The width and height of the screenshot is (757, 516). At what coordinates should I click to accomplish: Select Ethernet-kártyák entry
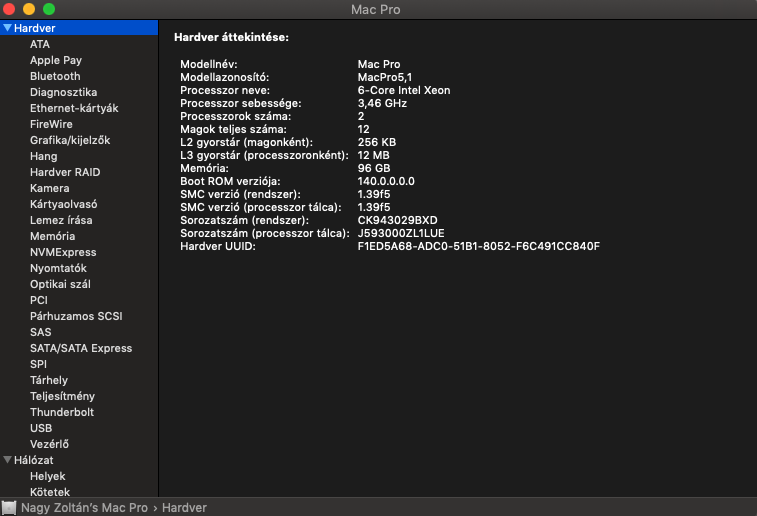74,108
